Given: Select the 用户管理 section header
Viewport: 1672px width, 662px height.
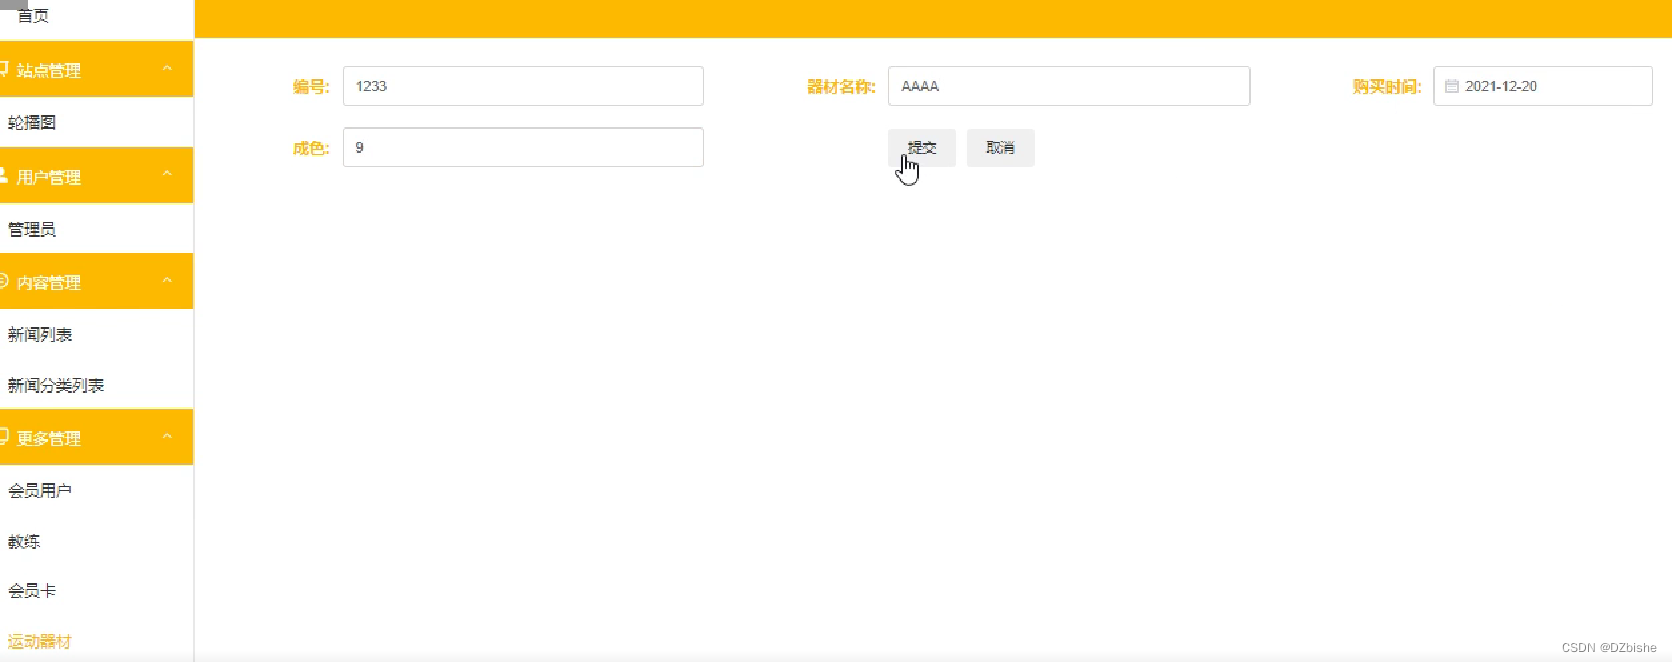Looking at the screenshot, I should (x=96, y=175).
